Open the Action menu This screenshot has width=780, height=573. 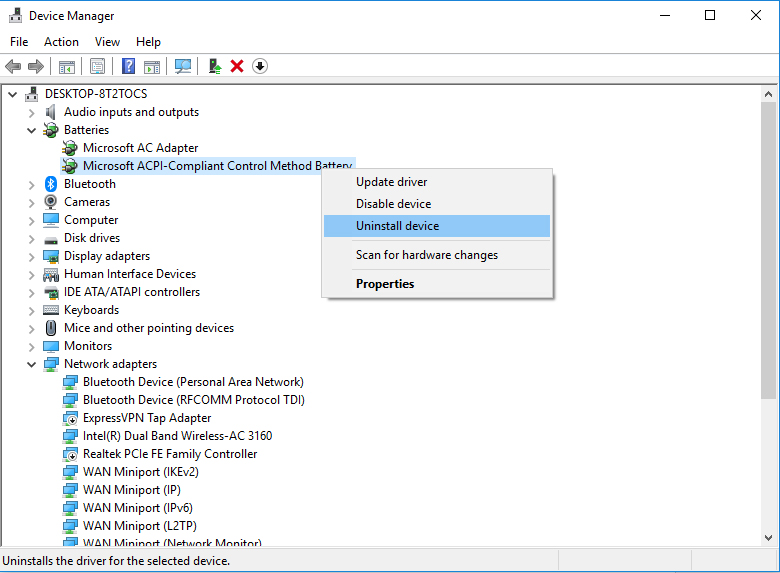pos(61,42)
